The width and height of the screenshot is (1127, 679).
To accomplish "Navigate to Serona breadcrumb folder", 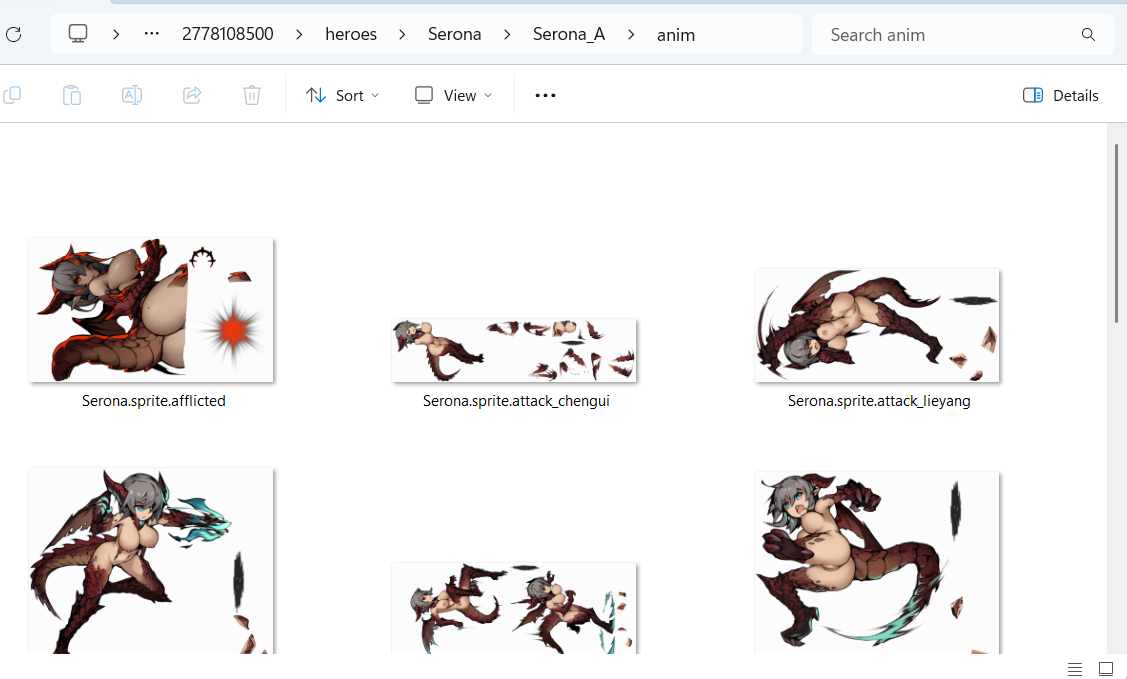I will tap(454, 34).
